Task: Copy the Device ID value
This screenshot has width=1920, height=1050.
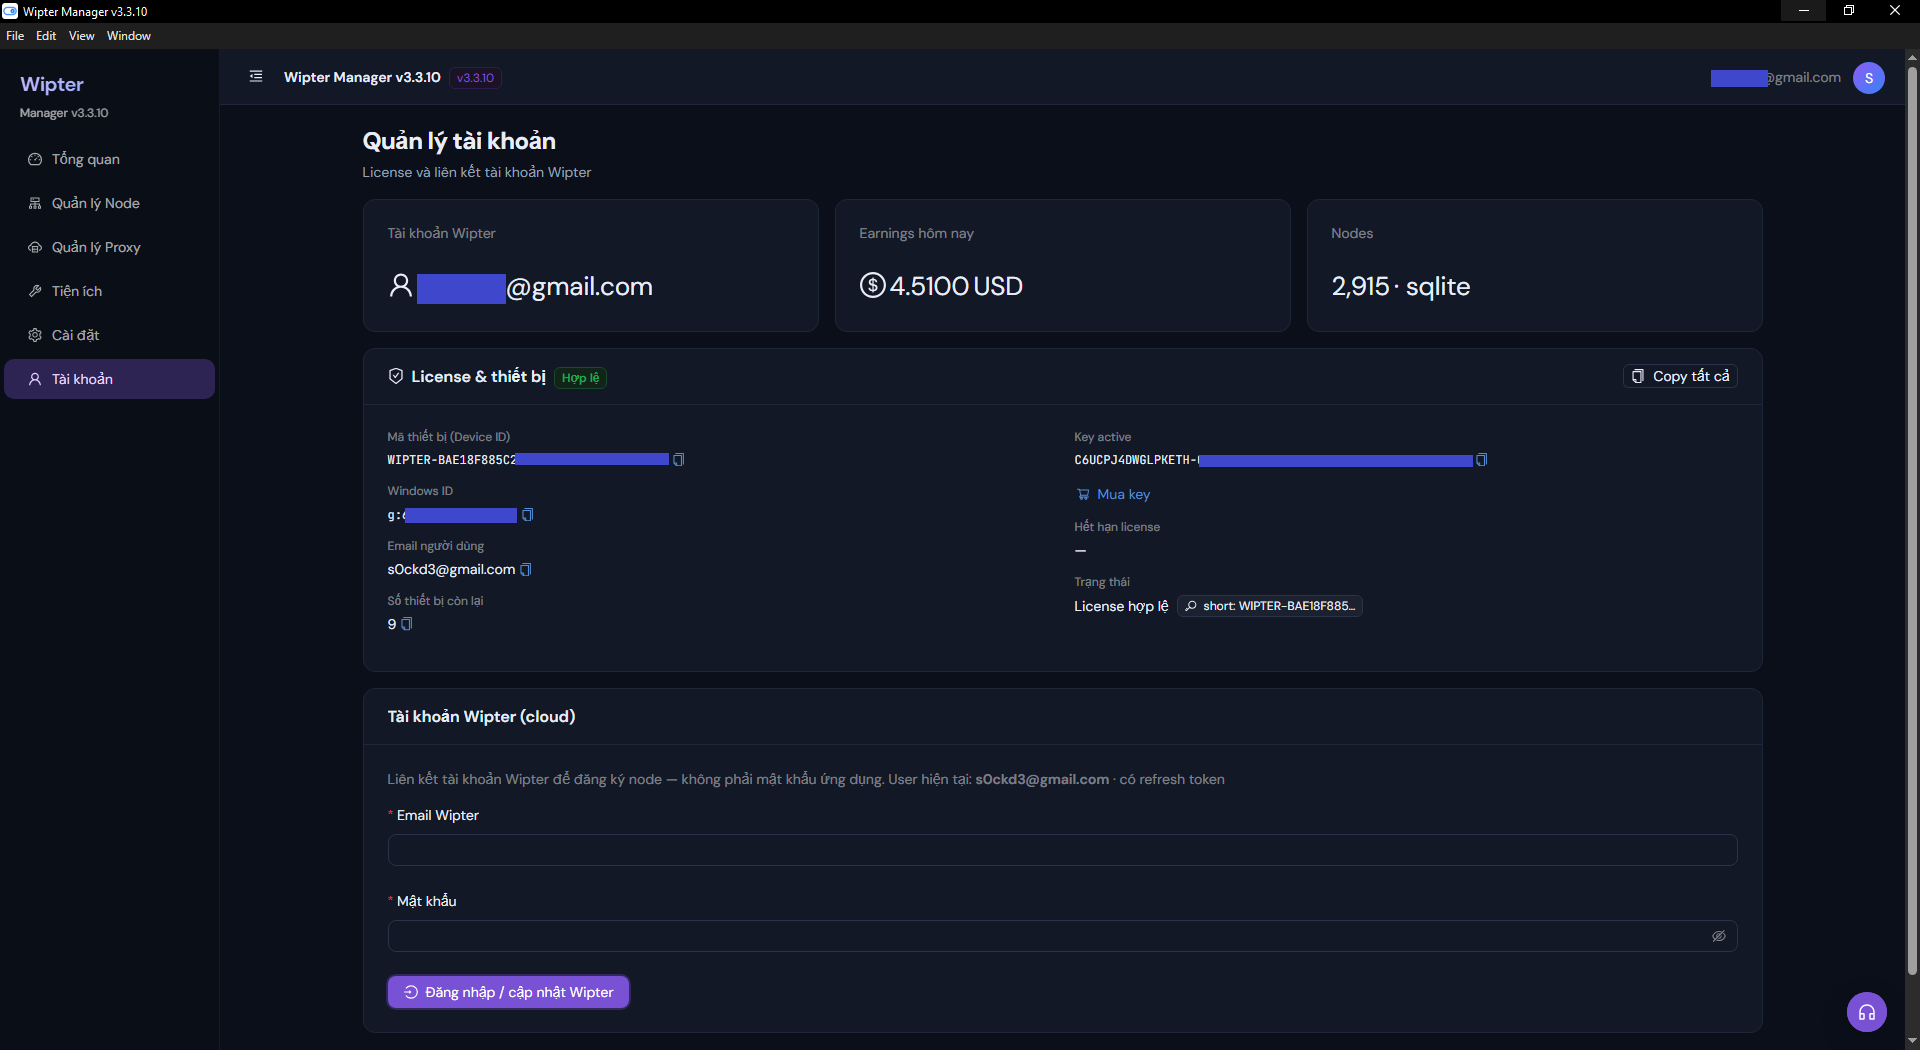Action: coord(679,460)
